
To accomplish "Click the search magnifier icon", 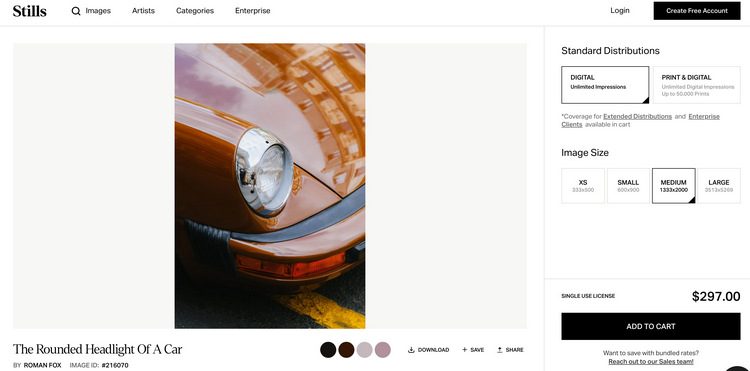I will pyautogui.click(x=76, y=11).
